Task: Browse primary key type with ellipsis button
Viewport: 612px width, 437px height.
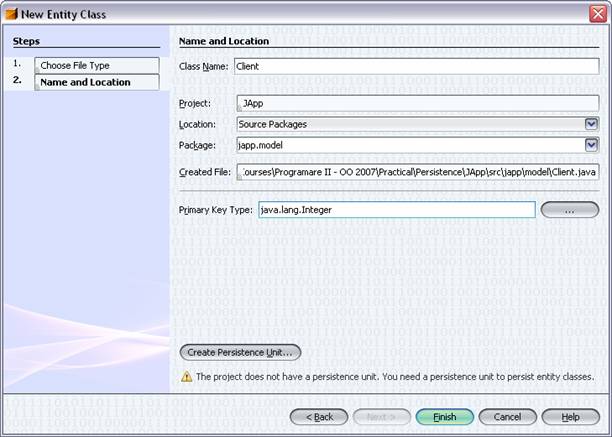Action: click(569, 210)
